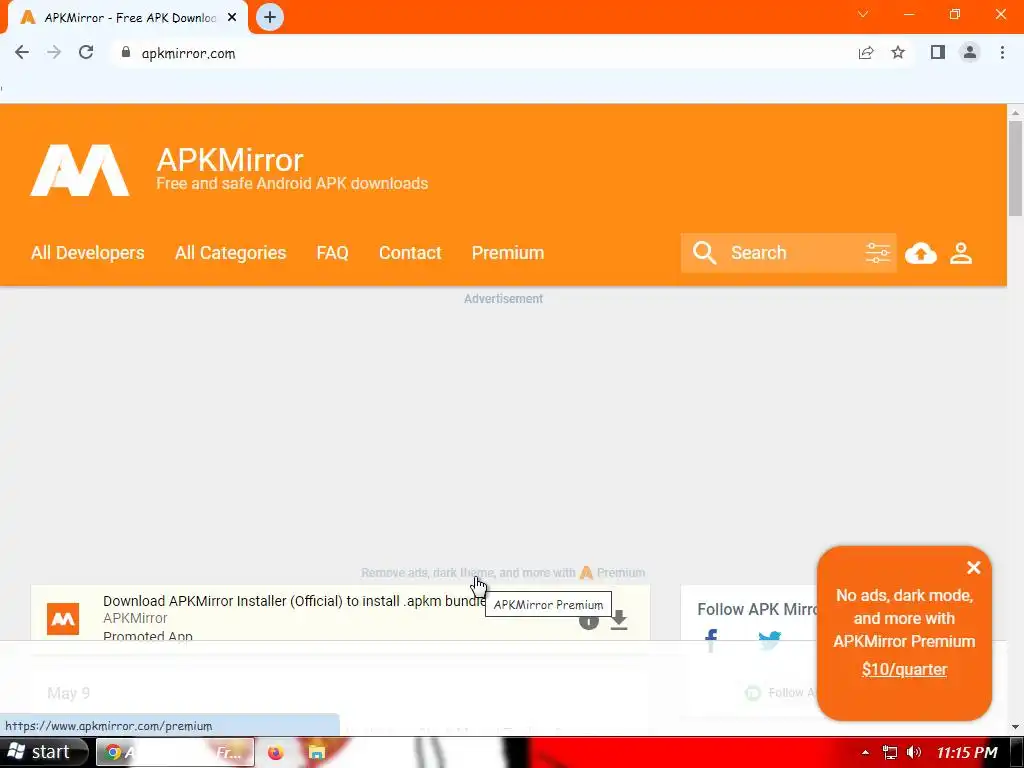1024x768 pixels.
Task: Open Firefox from the taskbar
Action: [x=276, y=753]
